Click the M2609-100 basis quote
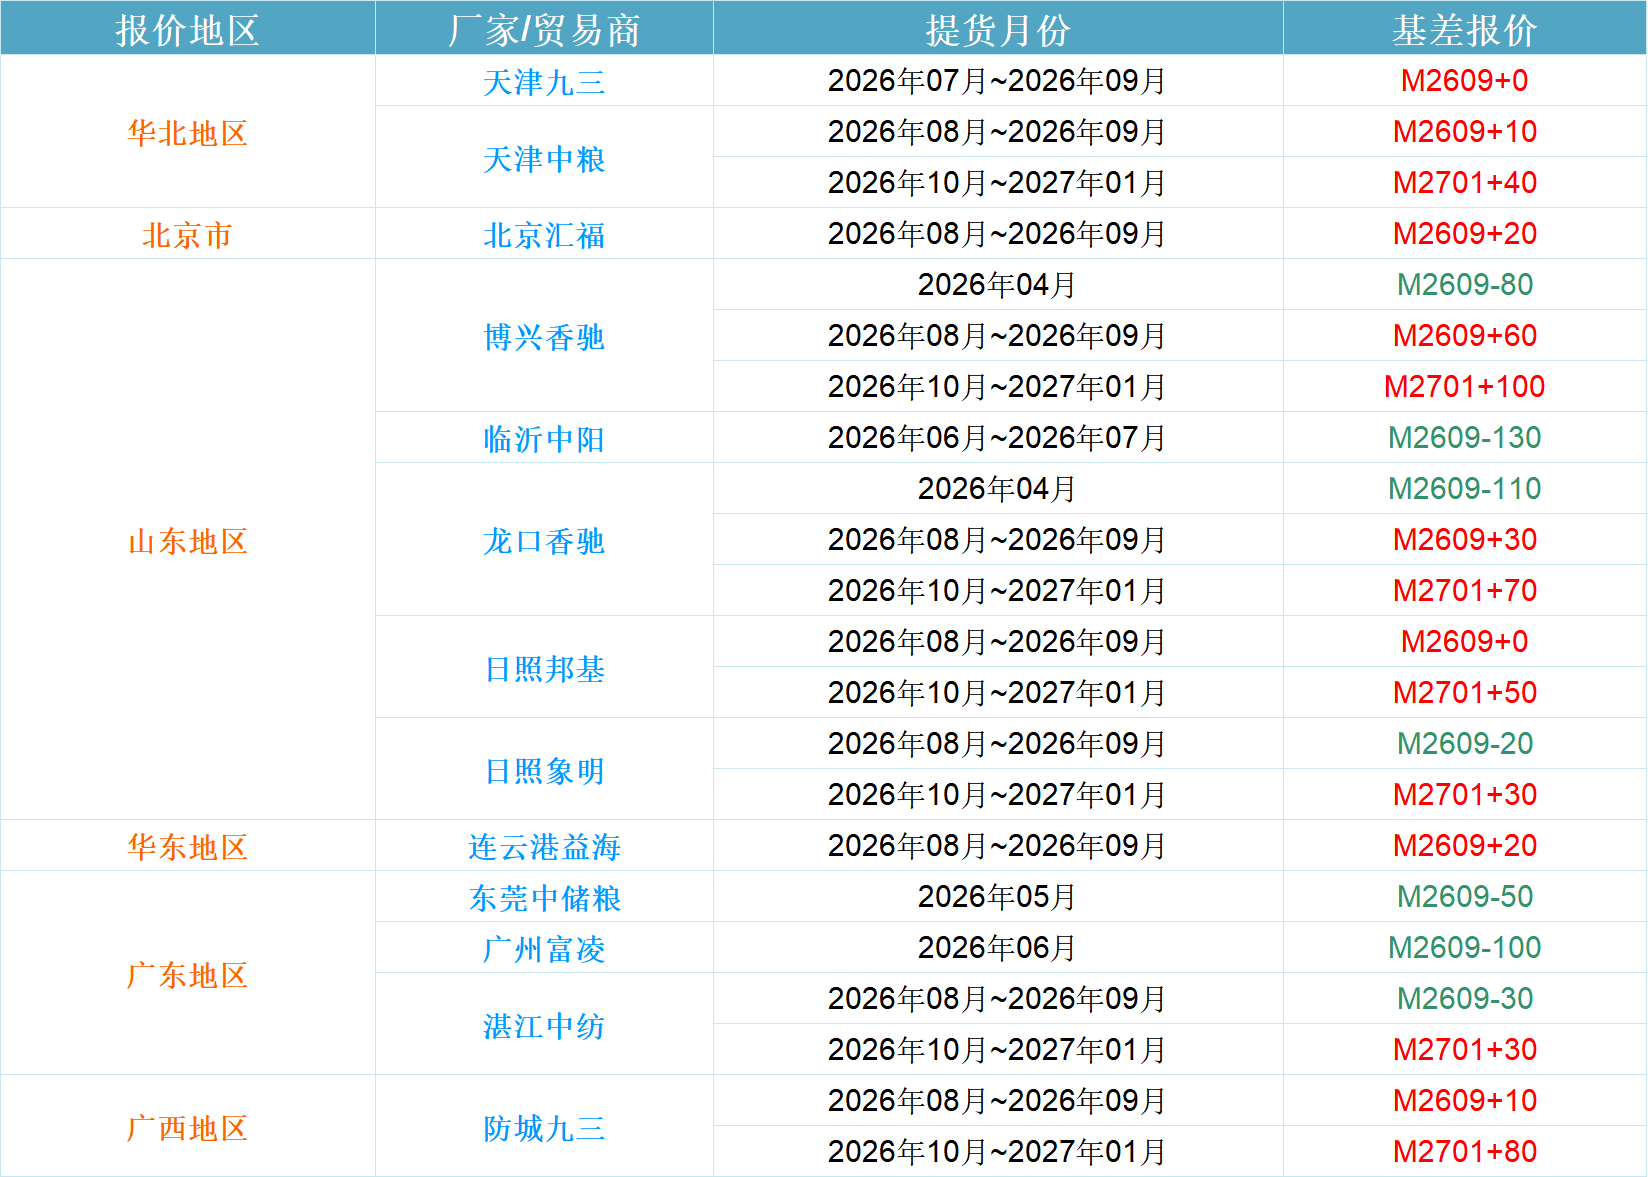 [1464, 948]
